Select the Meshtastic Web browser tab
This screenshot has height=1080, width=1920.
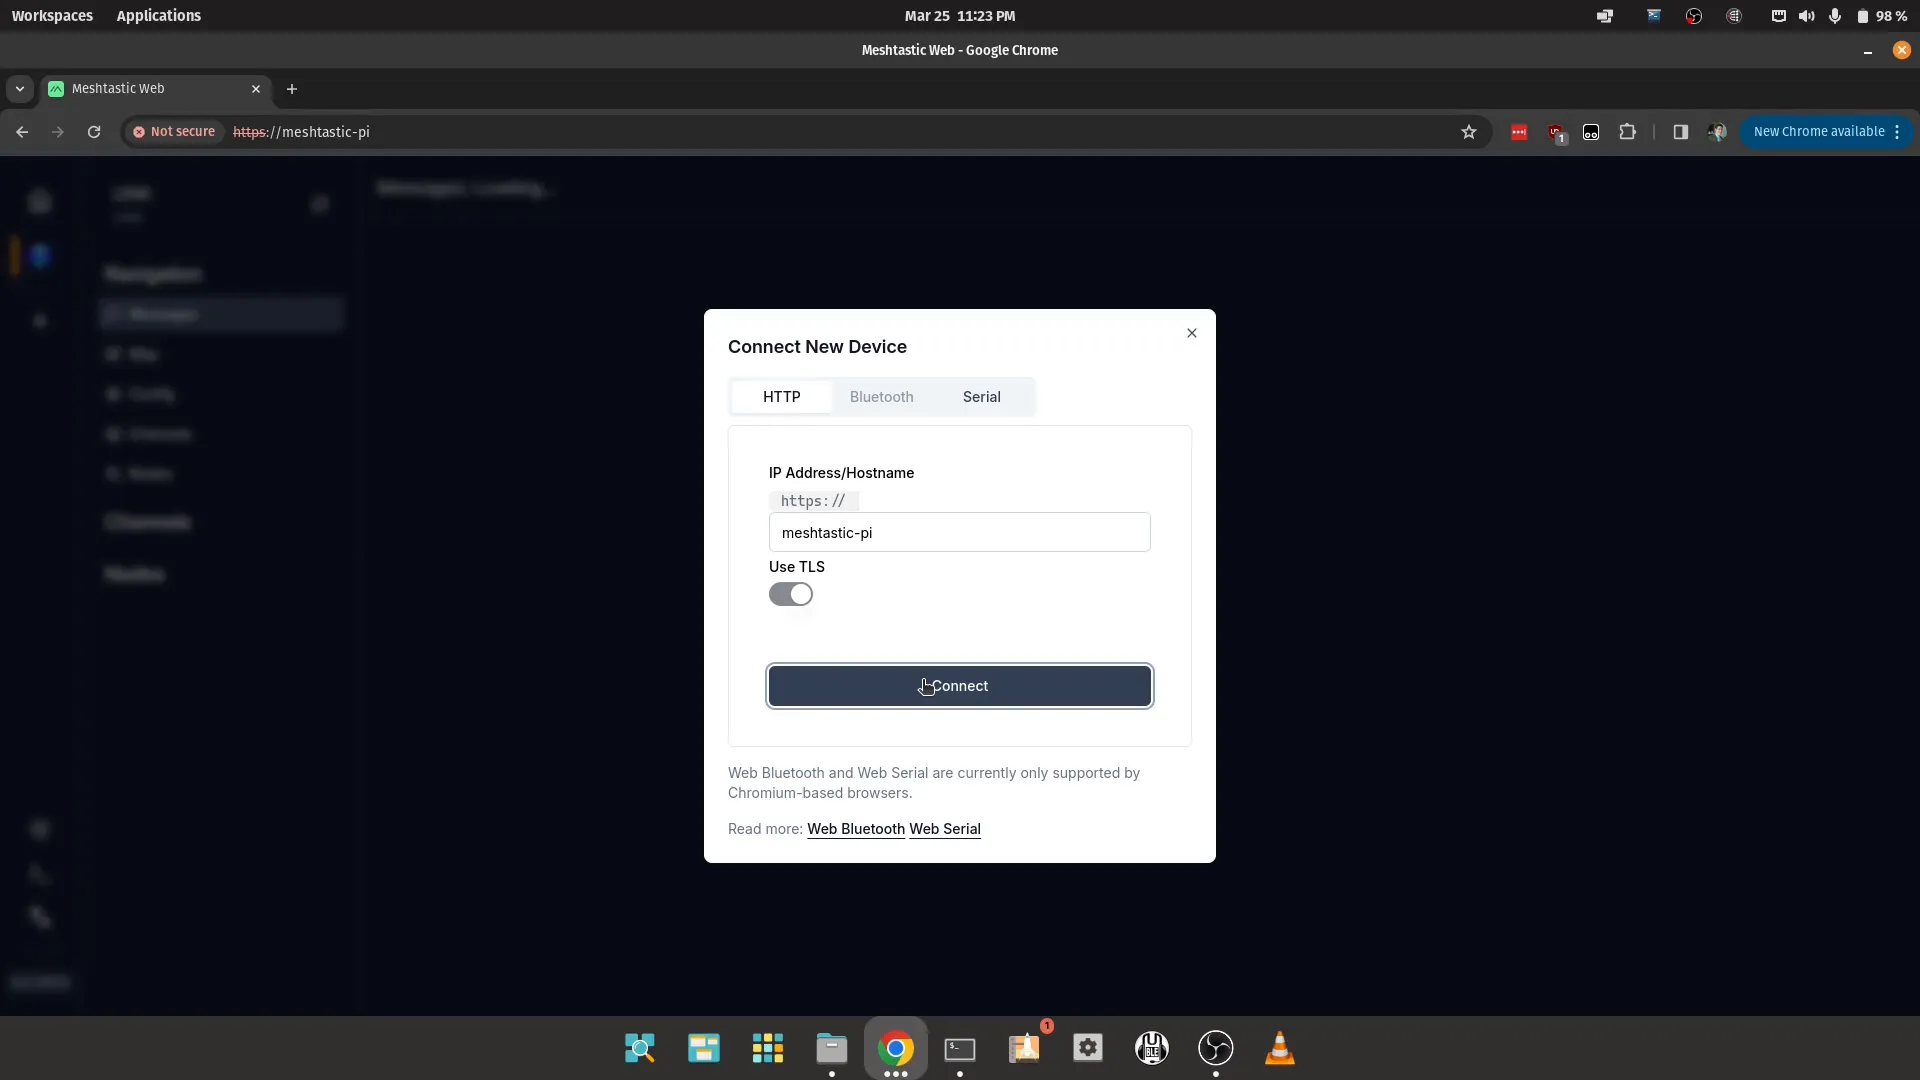click(x=155, y=89)
